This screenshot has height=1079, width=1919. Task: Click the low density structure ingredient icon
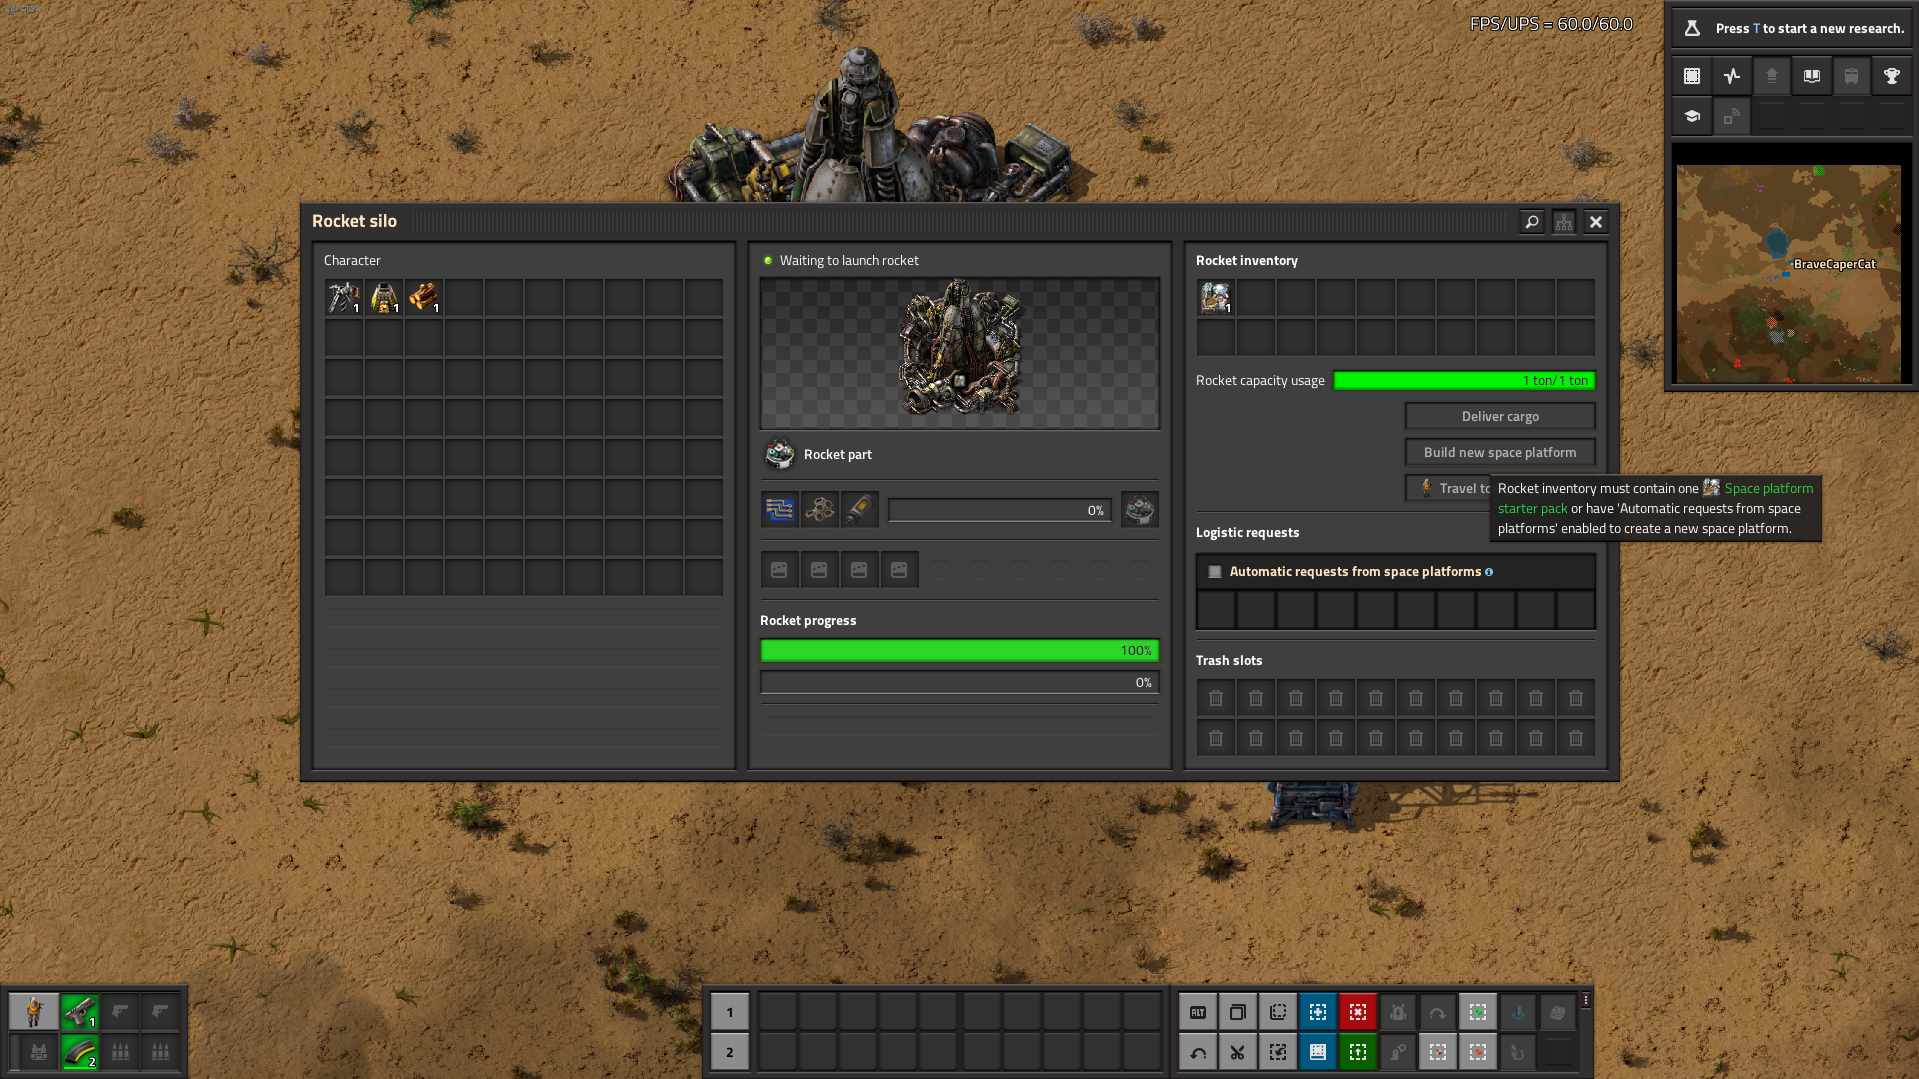coord(820,510)
